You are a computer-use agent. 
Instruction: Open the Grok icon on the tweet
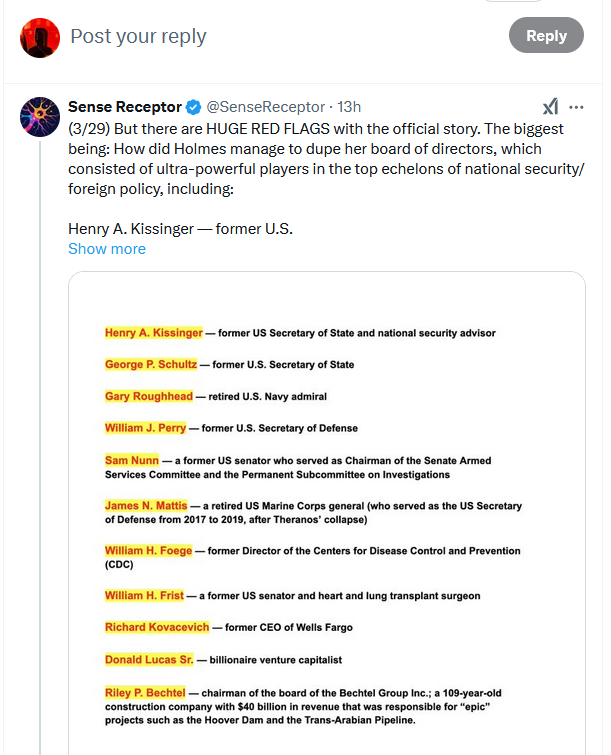[550, 106]
